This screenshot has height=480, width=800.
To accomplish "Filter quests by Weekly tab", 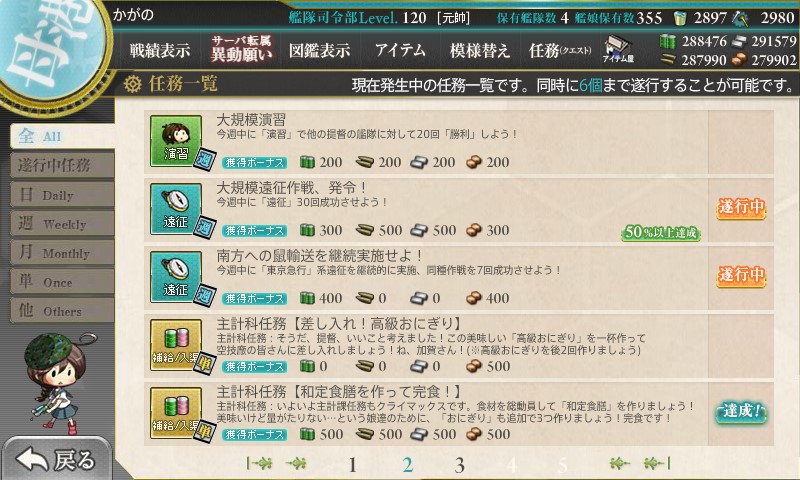I will [x=62, y=223].
